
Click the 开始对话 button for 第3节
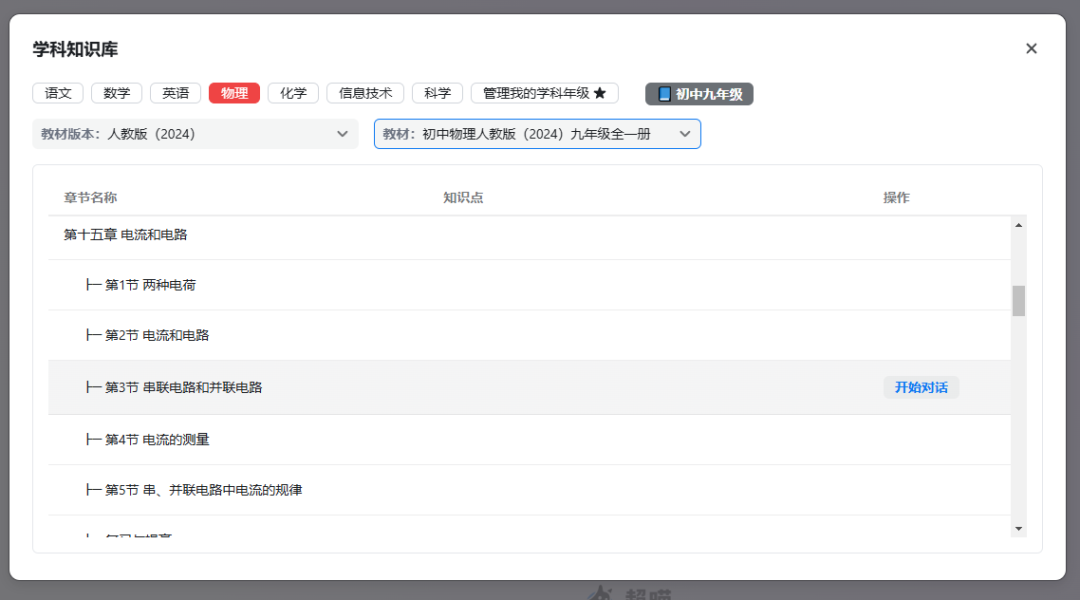[x=921, y=387]
